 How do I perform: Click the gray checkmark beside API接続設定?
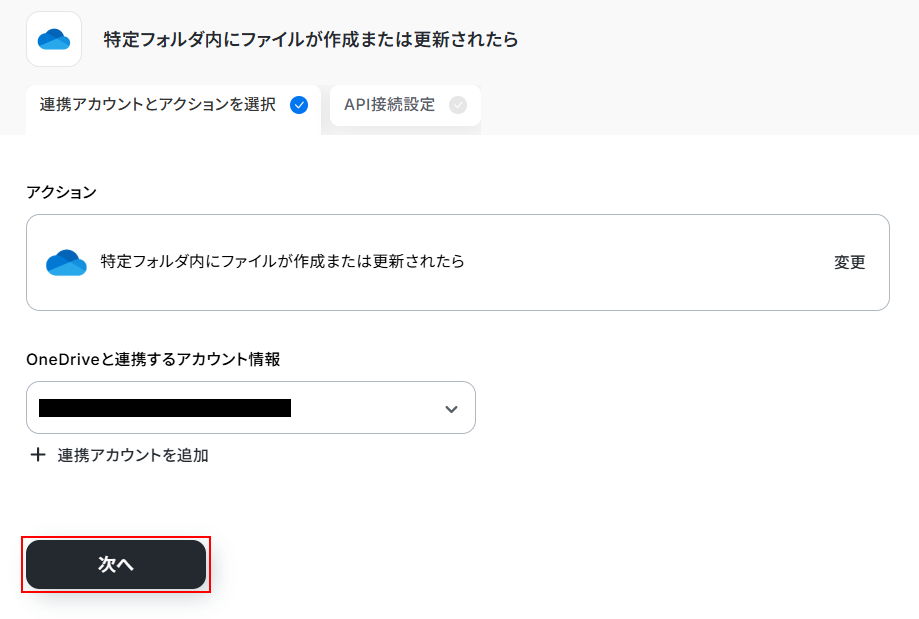[458, 105]
